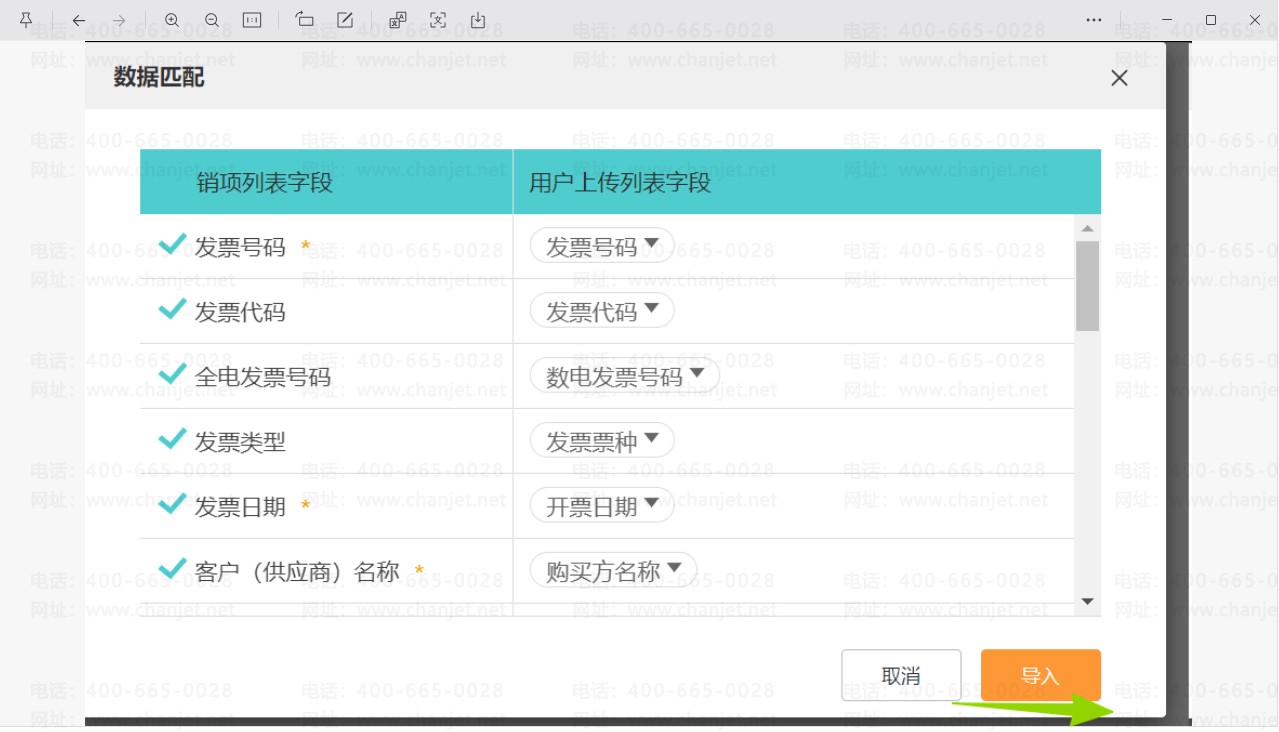Pin the image viewer window

click(x=26, y=20)
